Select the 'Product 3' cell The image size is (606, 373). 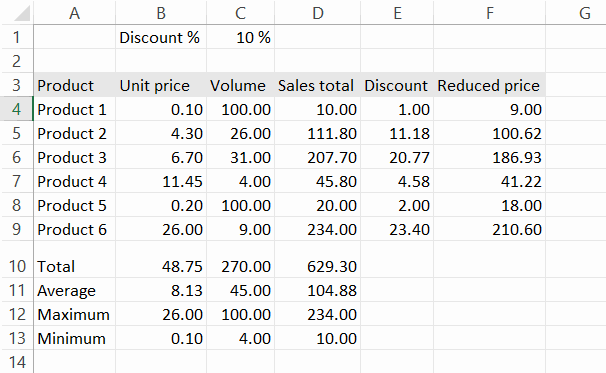[x=74, y=157]
